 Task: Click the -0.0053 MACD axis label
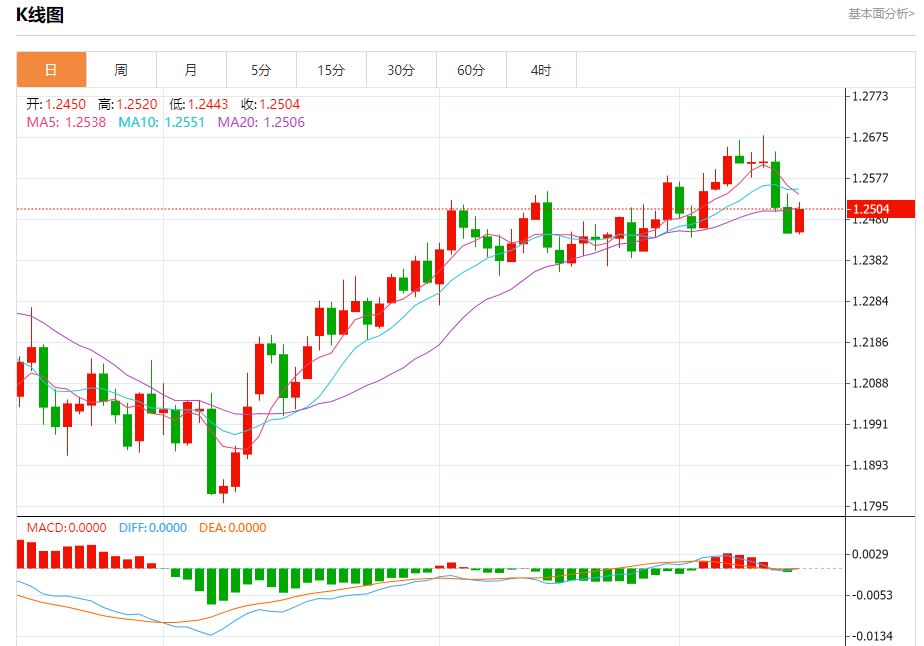pos(872,595)
